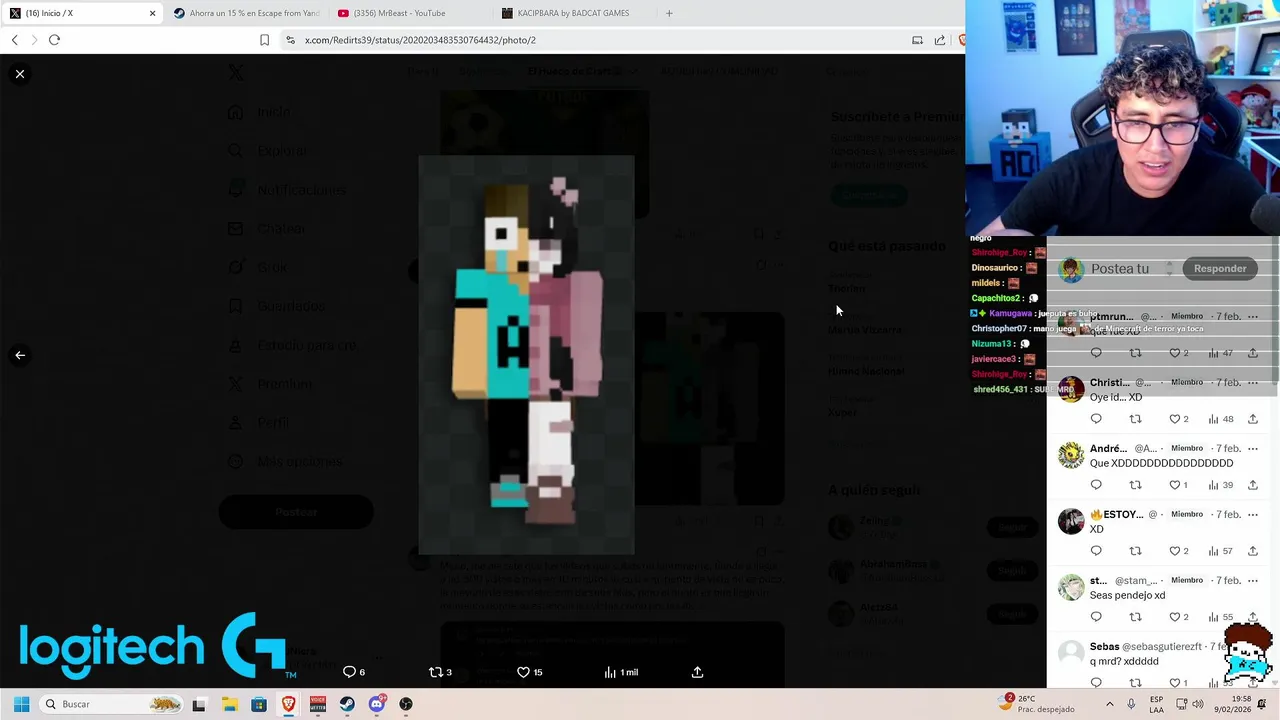Viewport: 1280px width, 720px height.
Task: Open the 26°C weather widget
Action: (x=1037, y=703)
